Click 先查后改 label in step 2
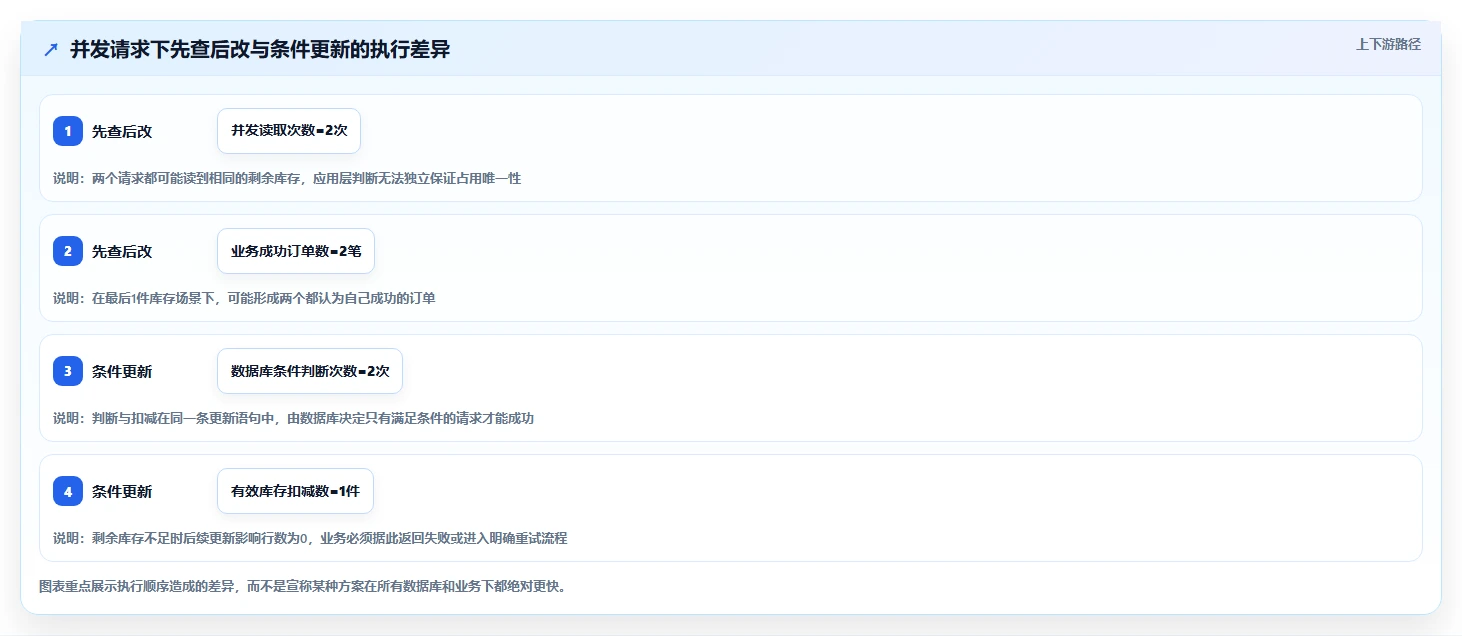1462x636 pixels. [x=122, y=251]
